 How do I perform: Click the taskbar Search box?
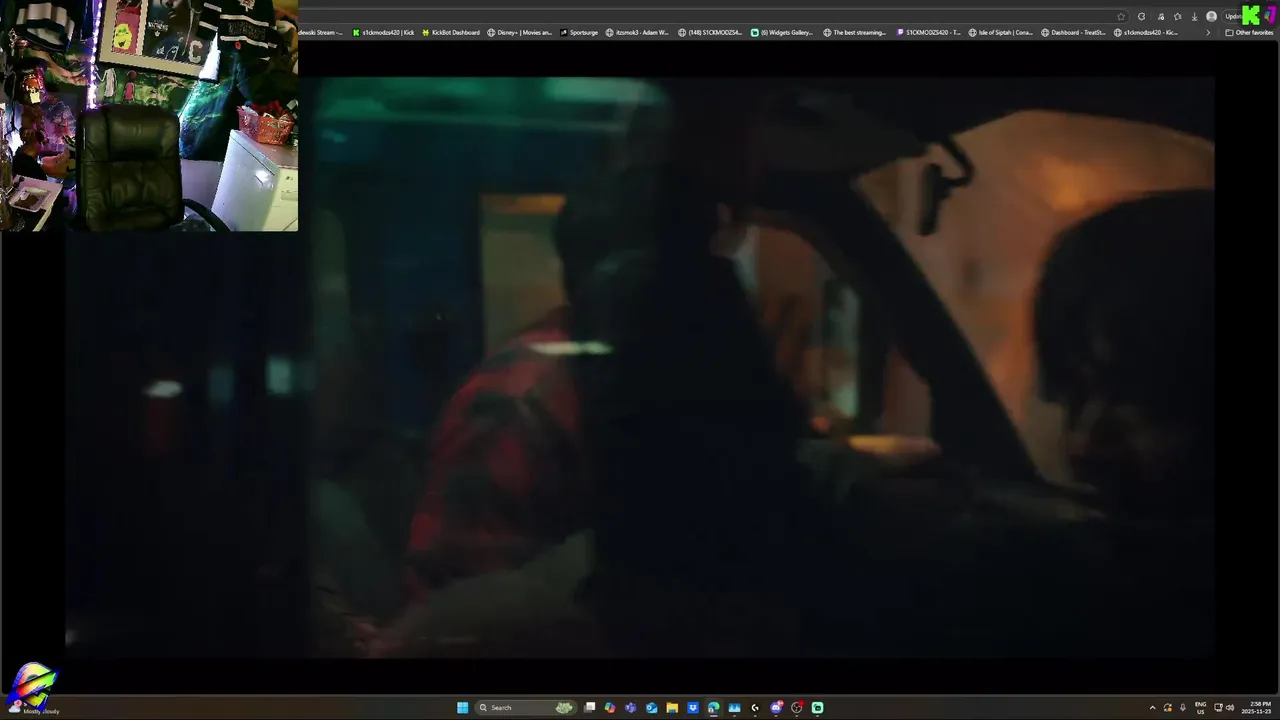tap(526, 708)
